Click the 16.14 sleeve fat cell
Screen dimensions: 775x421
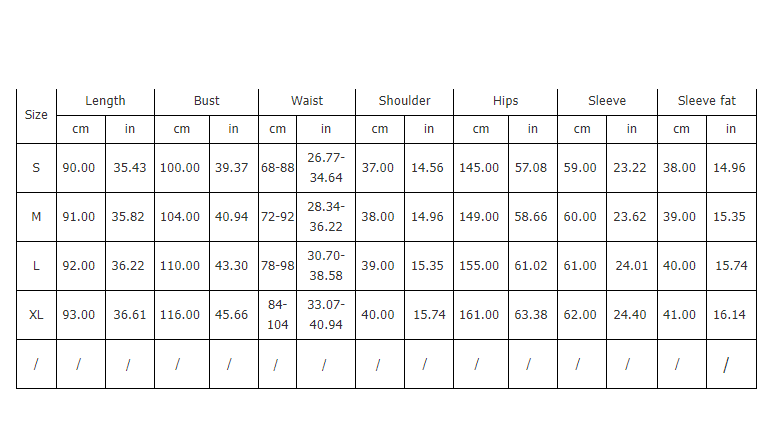point(730,315)
